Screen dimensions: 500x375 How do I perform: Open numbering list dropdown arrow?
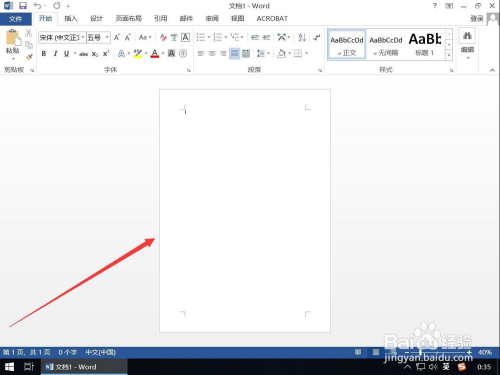226,37
